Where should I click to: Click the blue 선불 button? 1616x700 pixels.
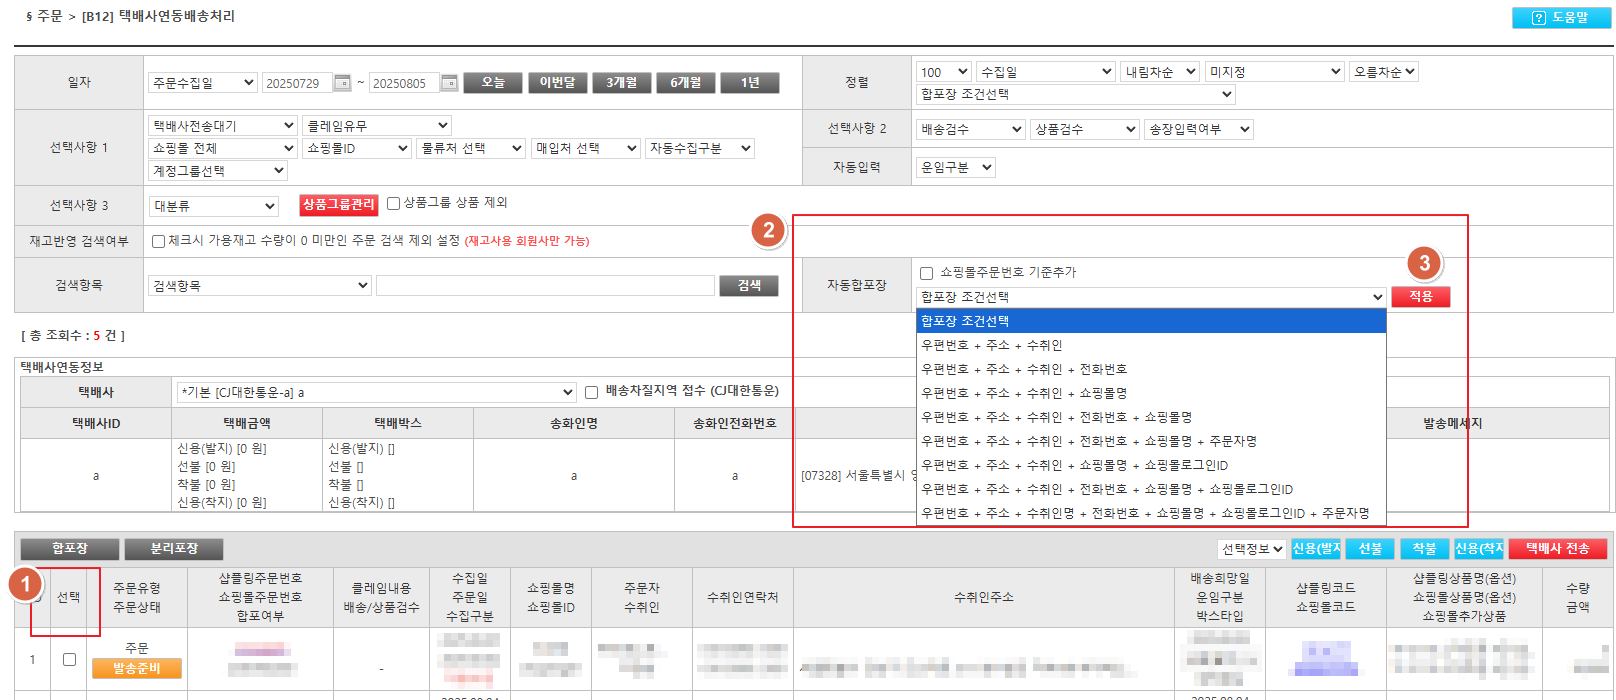click(x=1370, y=549)
